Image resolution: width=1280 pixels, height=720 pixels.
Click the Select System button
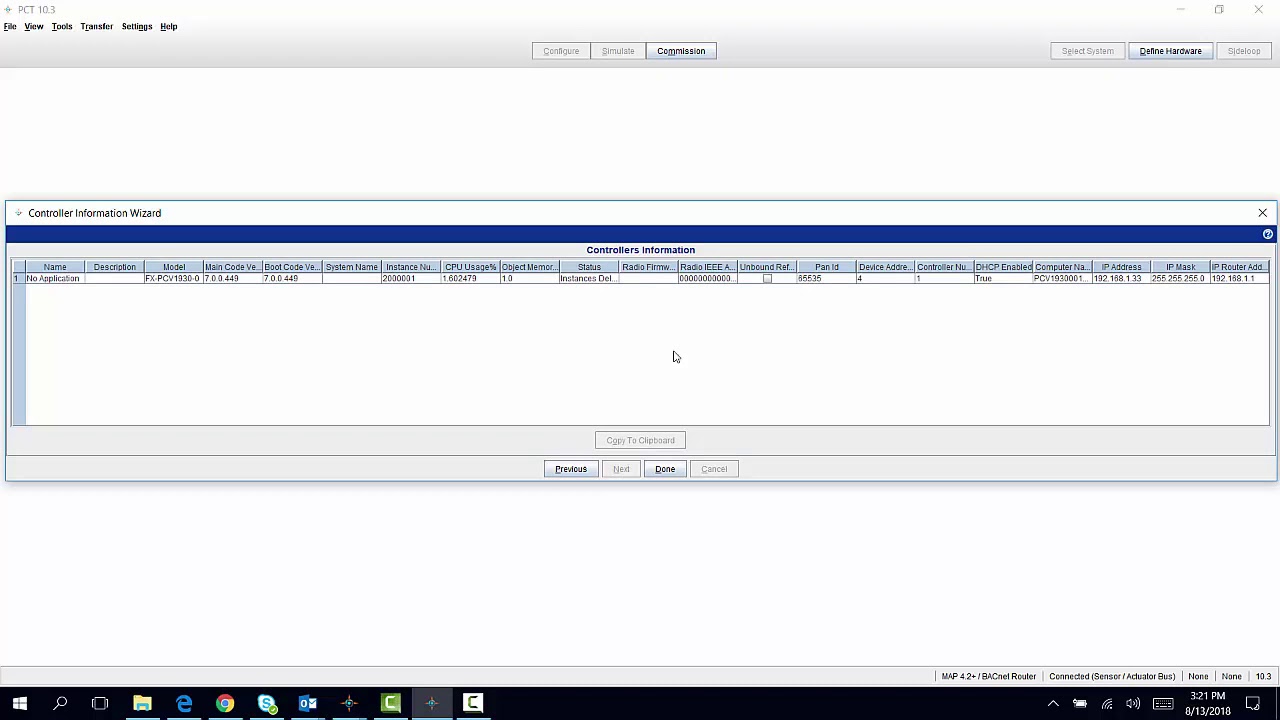1087,51
